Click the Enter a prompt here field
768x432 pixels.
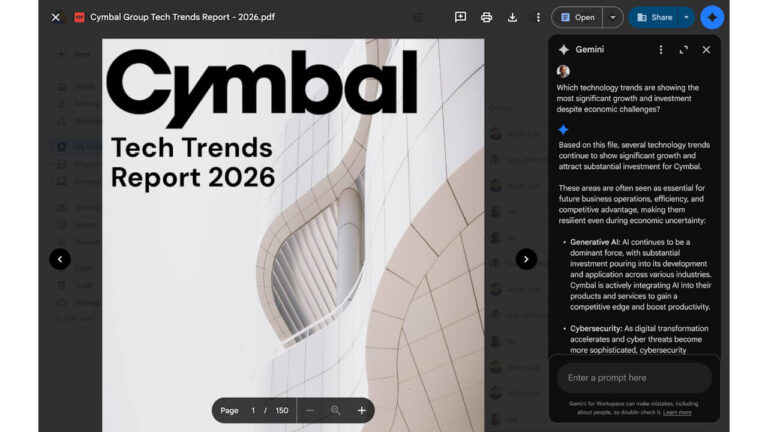[634, 377]
